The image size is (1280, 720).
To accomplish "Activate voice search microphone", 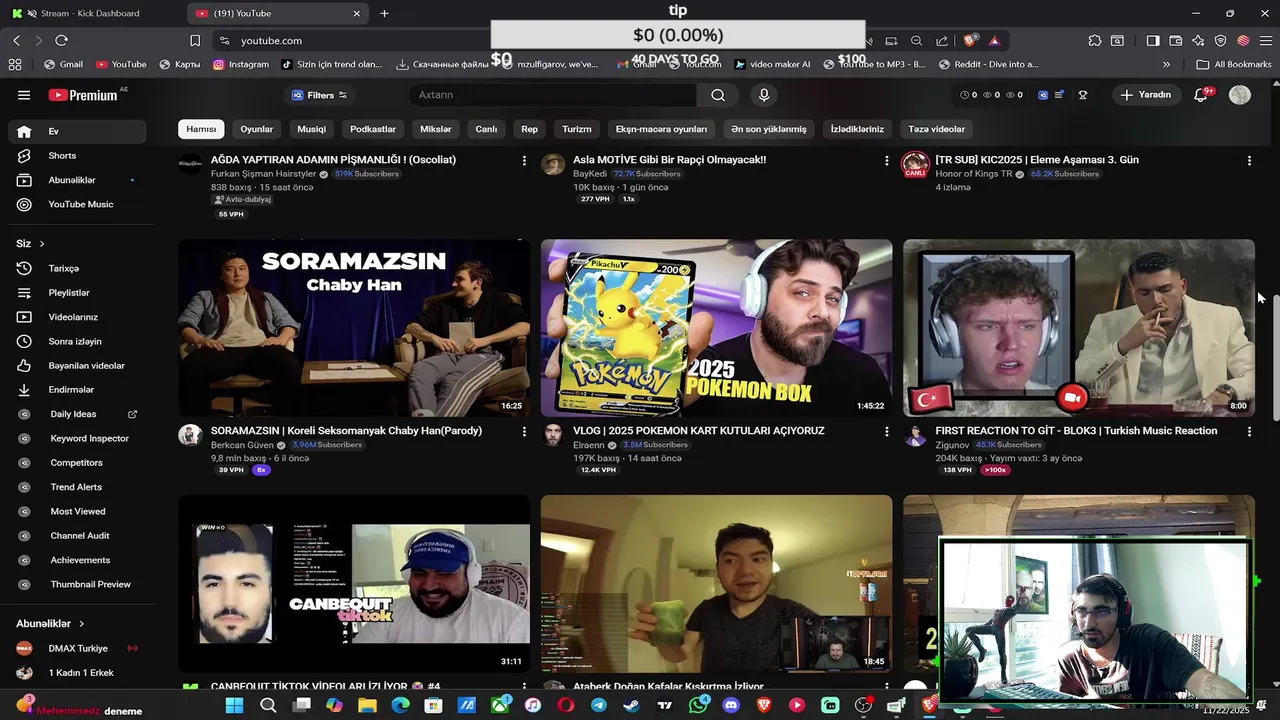I will (x=764, y=95).
